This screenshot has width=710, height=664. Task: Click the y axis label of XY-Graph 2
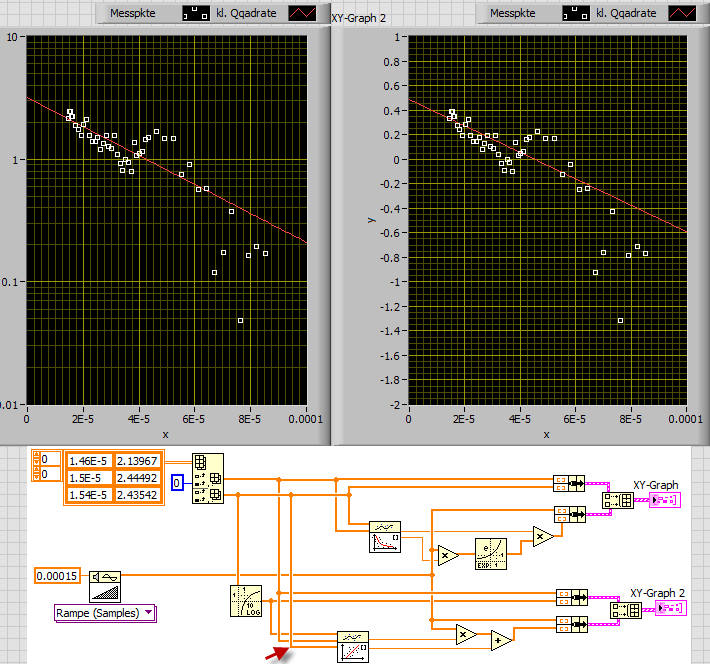pyautogui.click(x=371, y=220)
